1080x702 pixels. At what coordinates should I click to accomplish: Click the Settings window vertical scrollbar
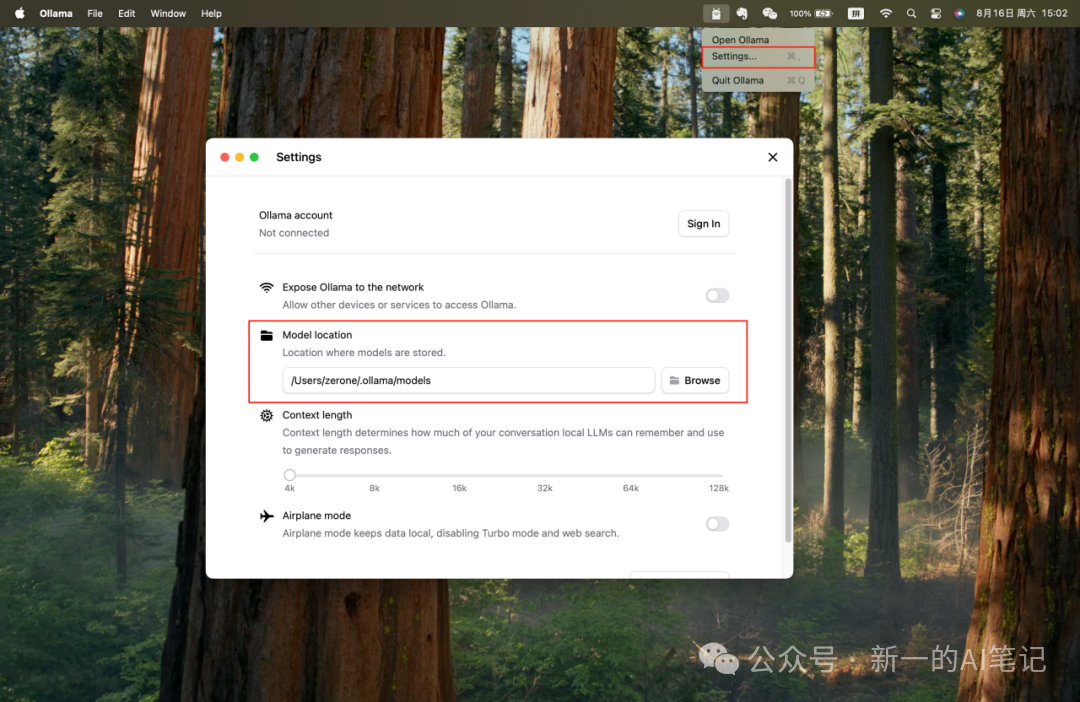tap(788, 360)
